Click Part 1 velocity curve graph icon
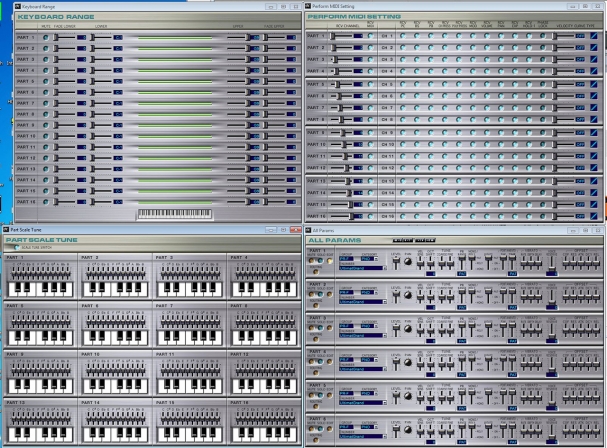 click(x=593, y=36)
